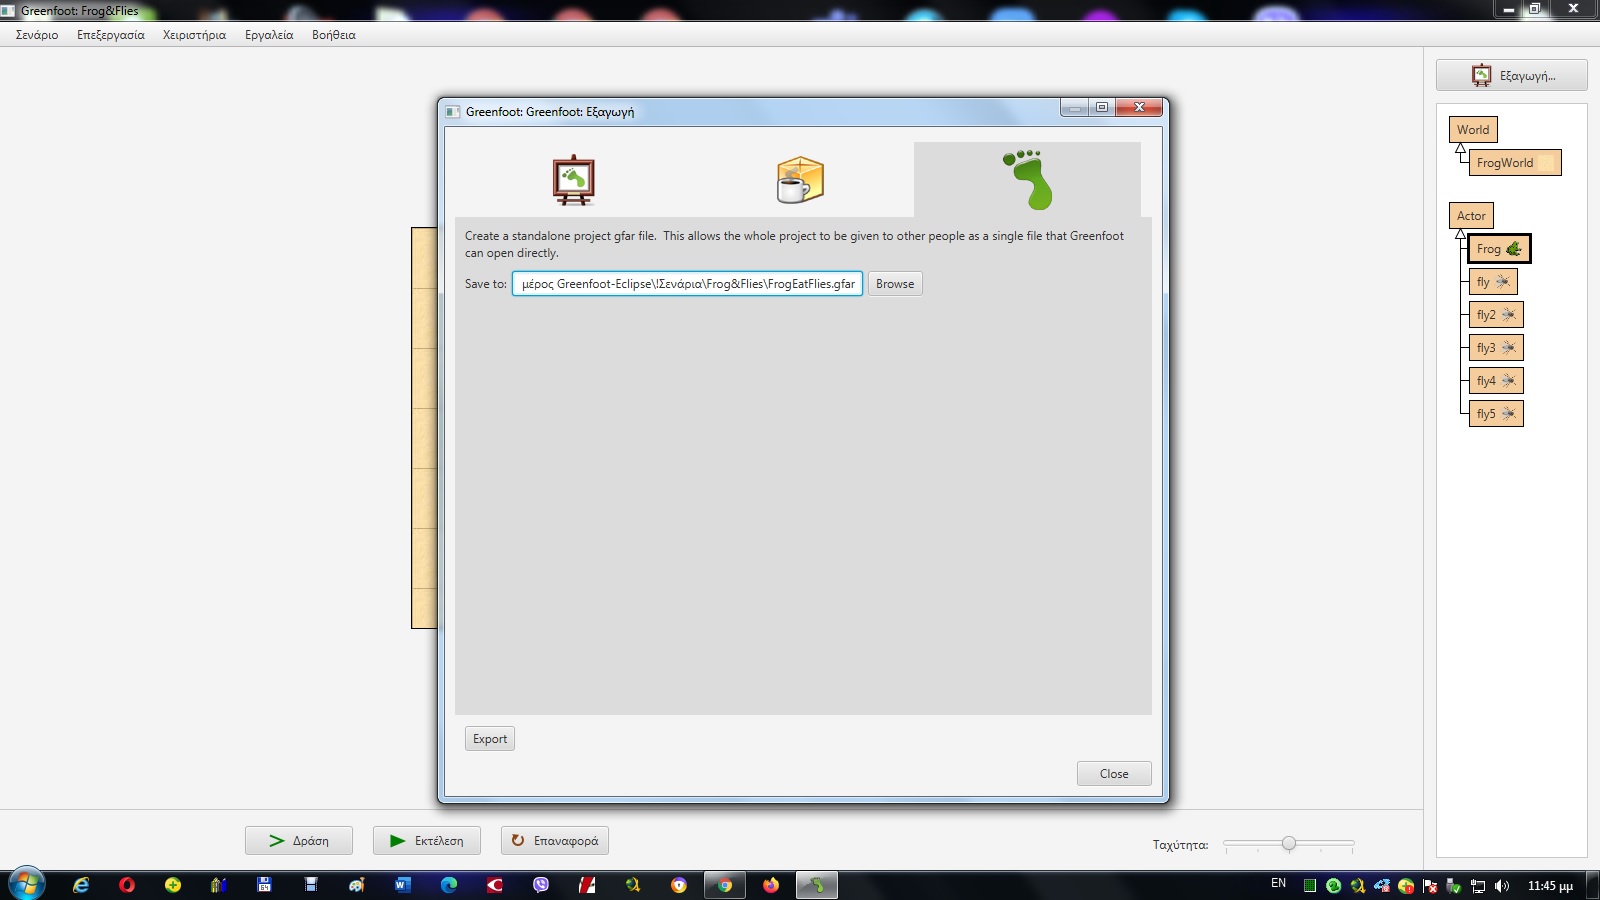Click the Save to file path field

[x=687, y=284]
